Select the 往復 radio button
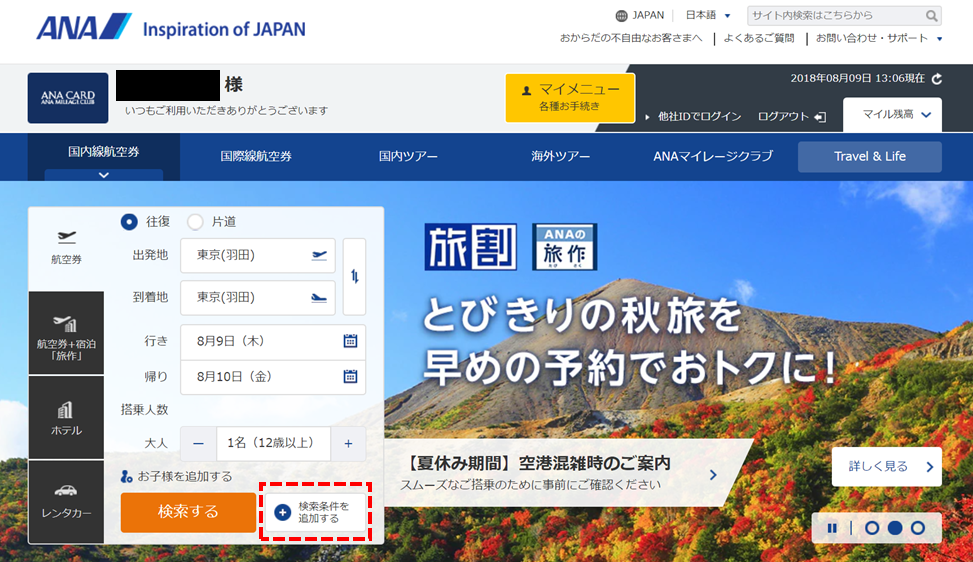The height and width of the screenshot is (562, 973). [x=129, y=221]
